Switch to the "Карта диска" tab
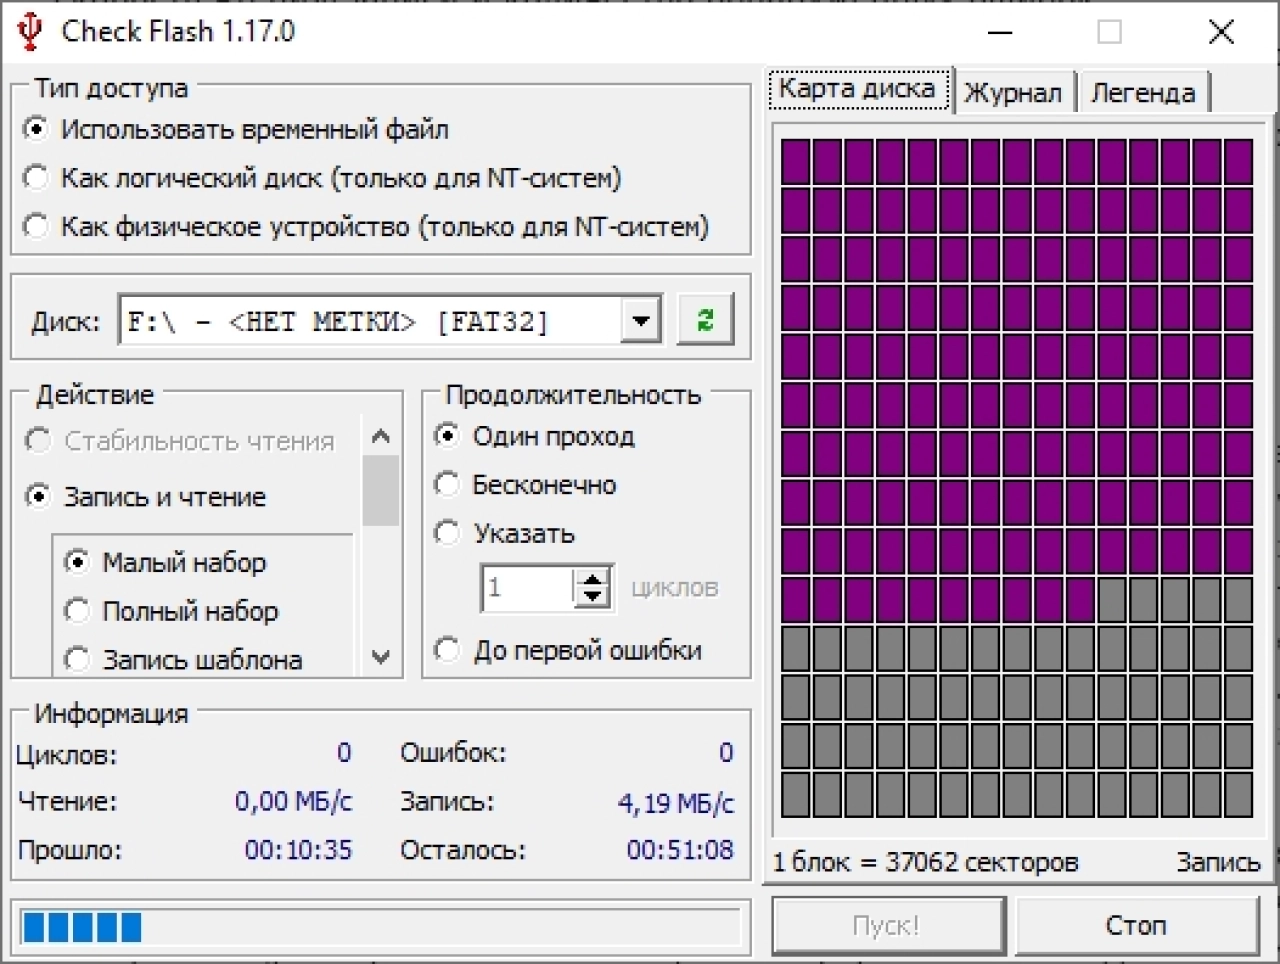1280x964 pixels. pyautogui.click(x=858, y=89)
